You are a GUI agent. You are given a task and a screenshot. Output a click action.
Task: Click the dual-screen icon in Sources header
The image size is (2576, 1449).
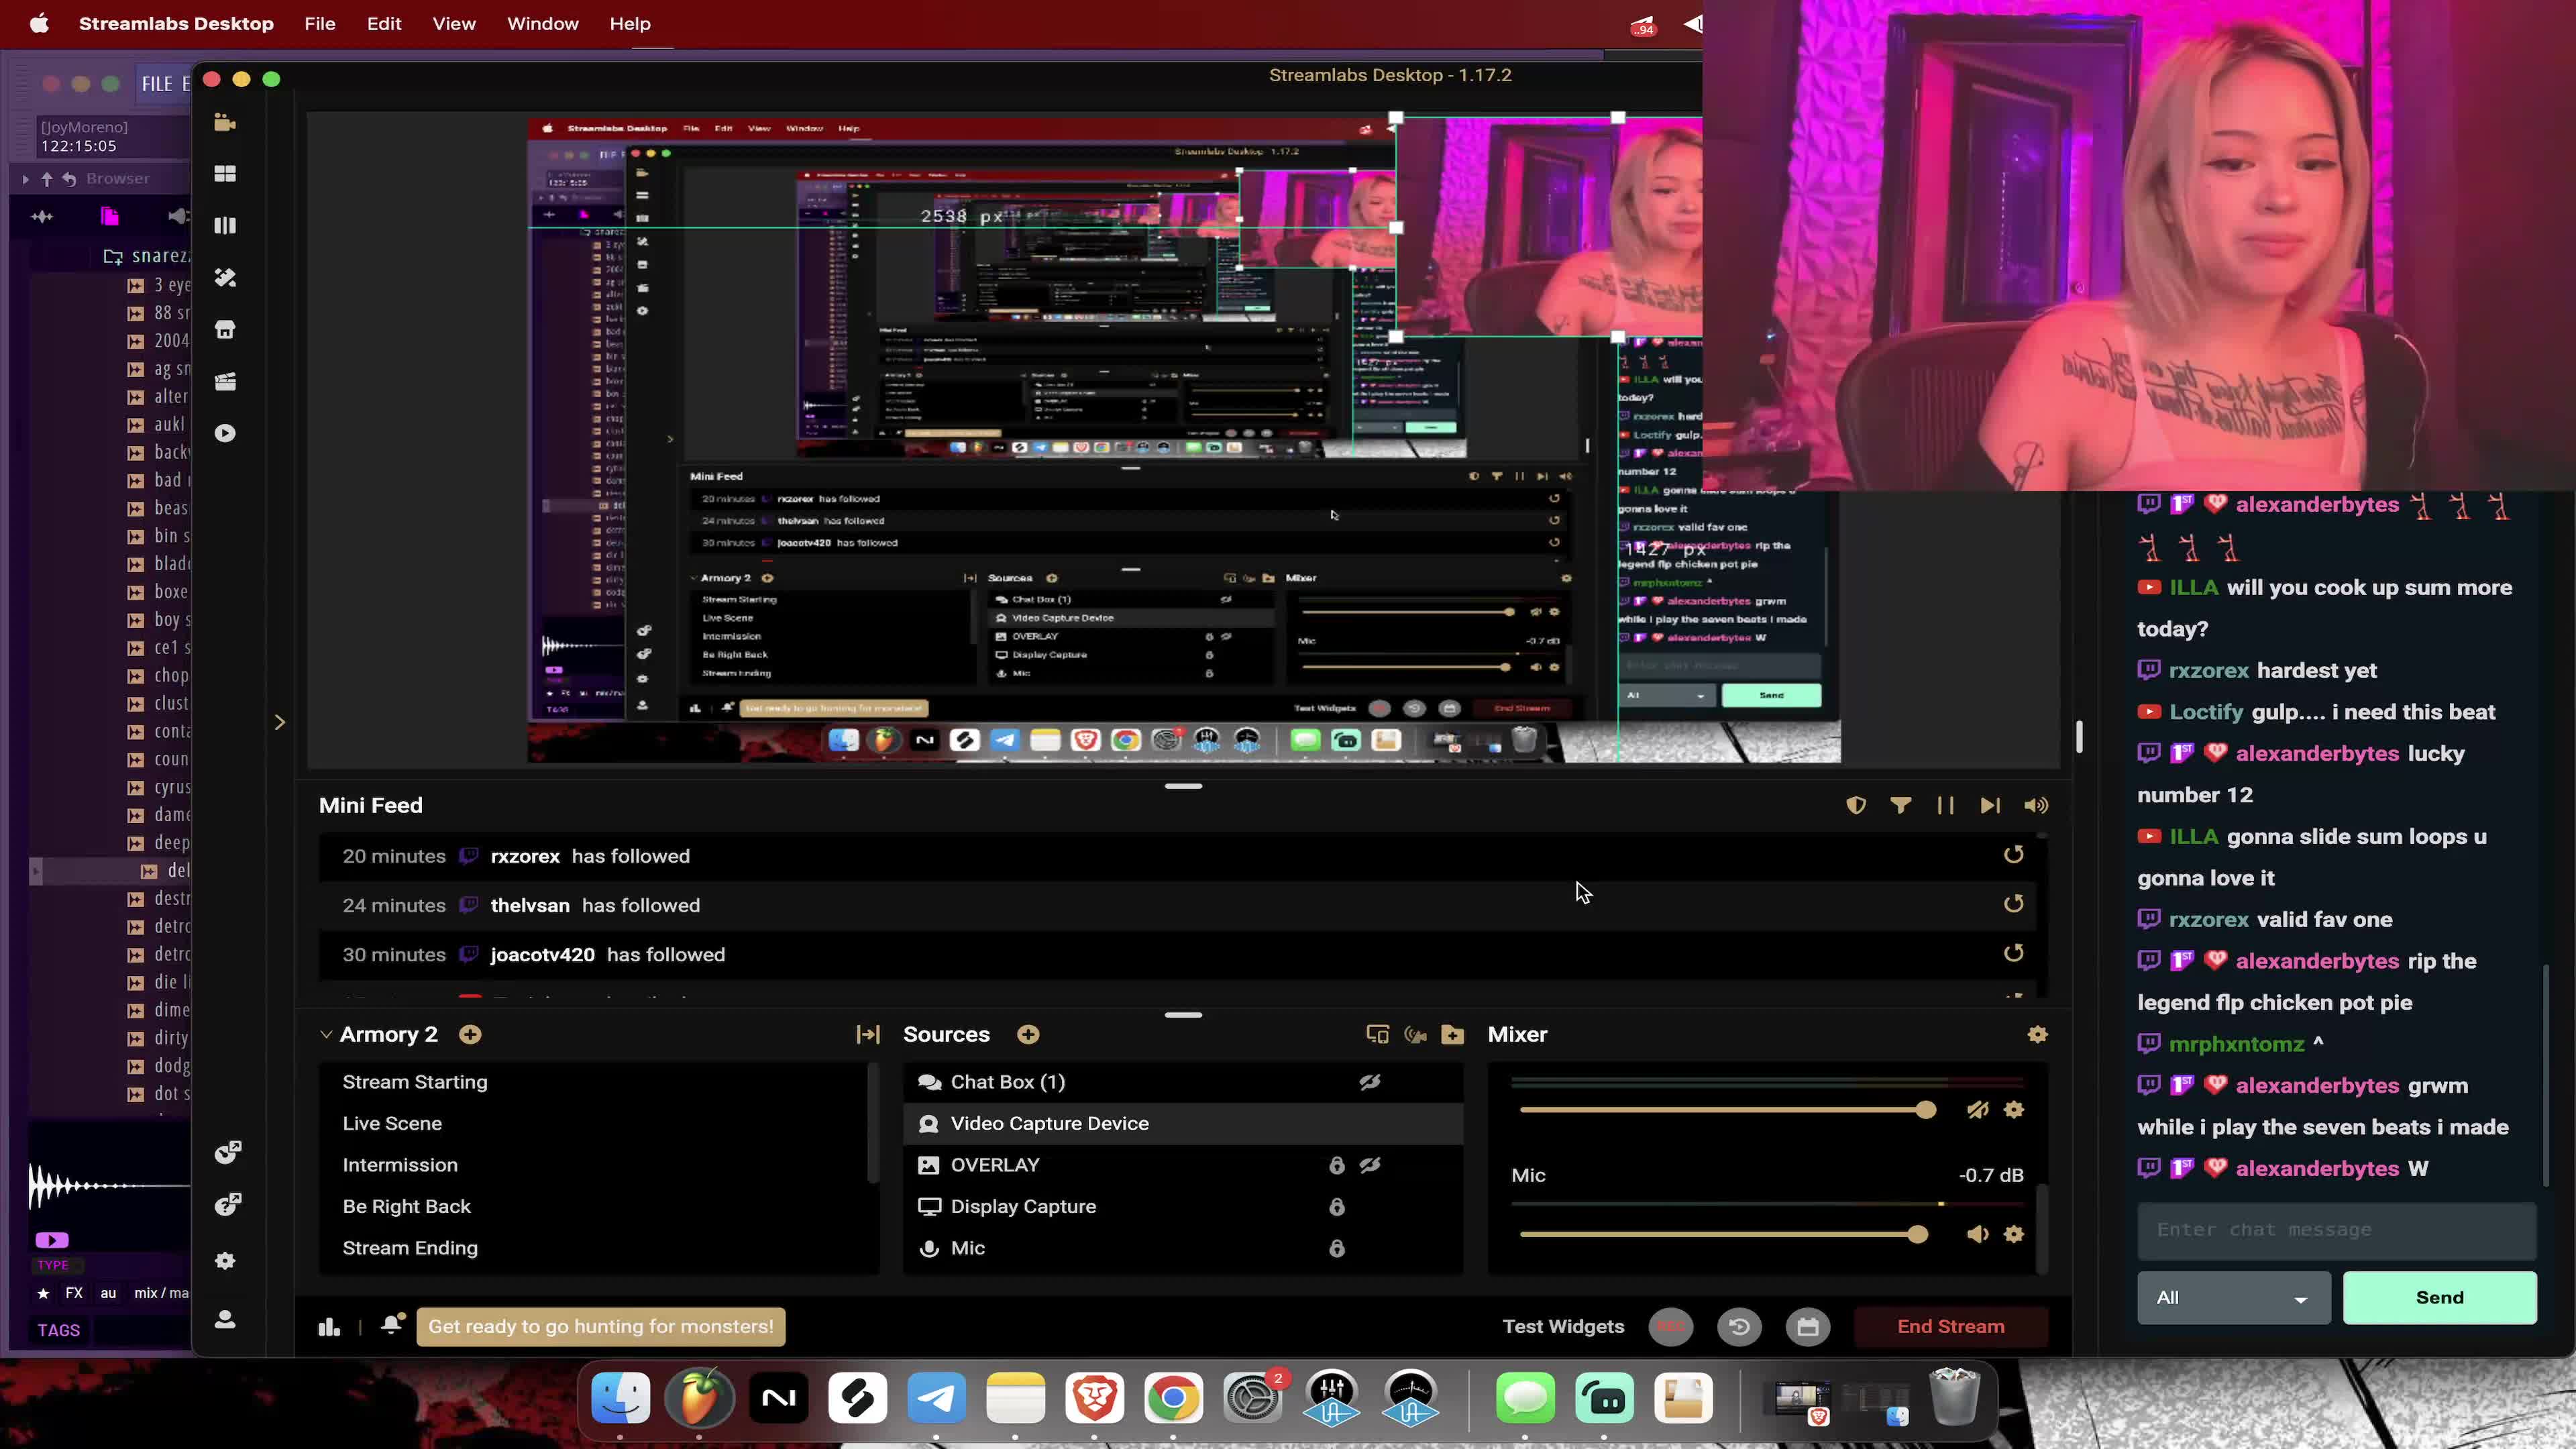pyautogui.click(x=1377, y=1034)
